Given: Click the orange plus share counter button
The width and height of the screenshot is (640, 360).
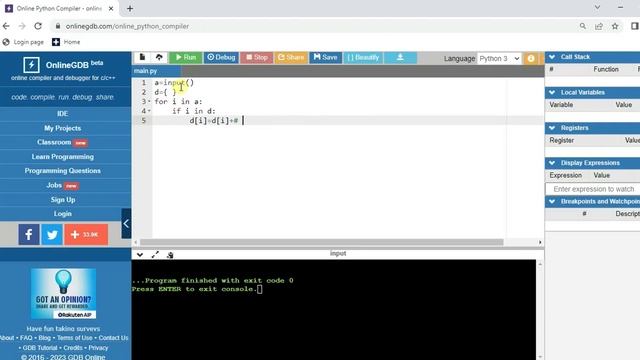Looking at the screenshot, I should click(x=86, y=234).
